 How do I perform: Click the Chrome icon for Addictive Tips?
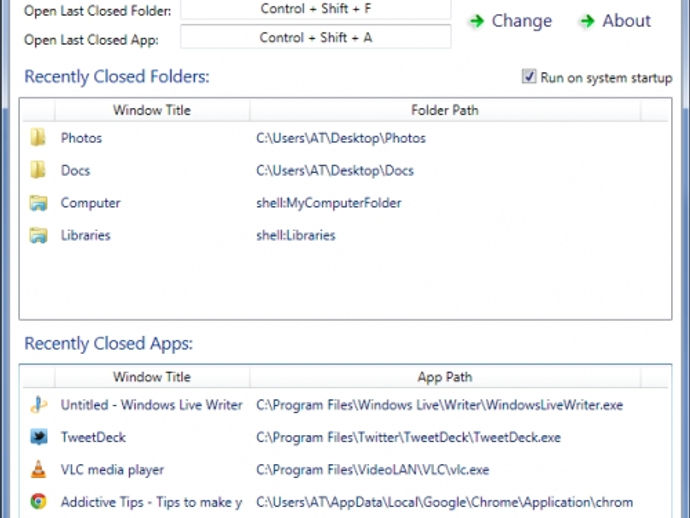point(39,502)
